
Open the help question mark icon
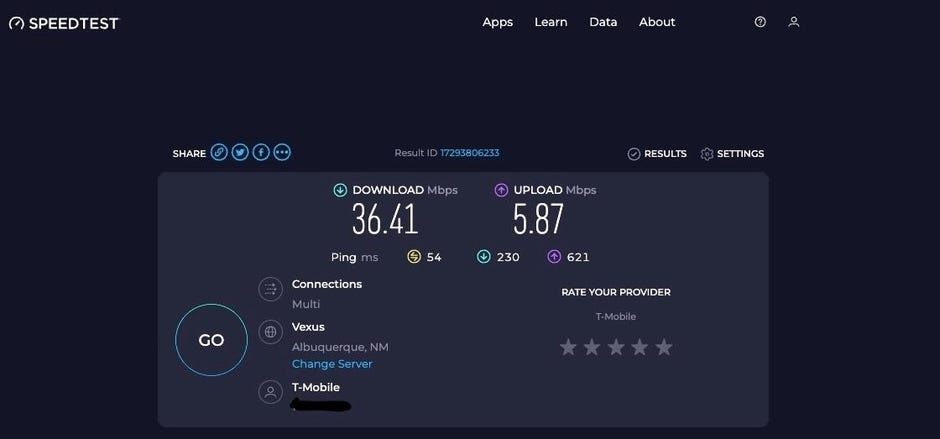click(760, 22)
